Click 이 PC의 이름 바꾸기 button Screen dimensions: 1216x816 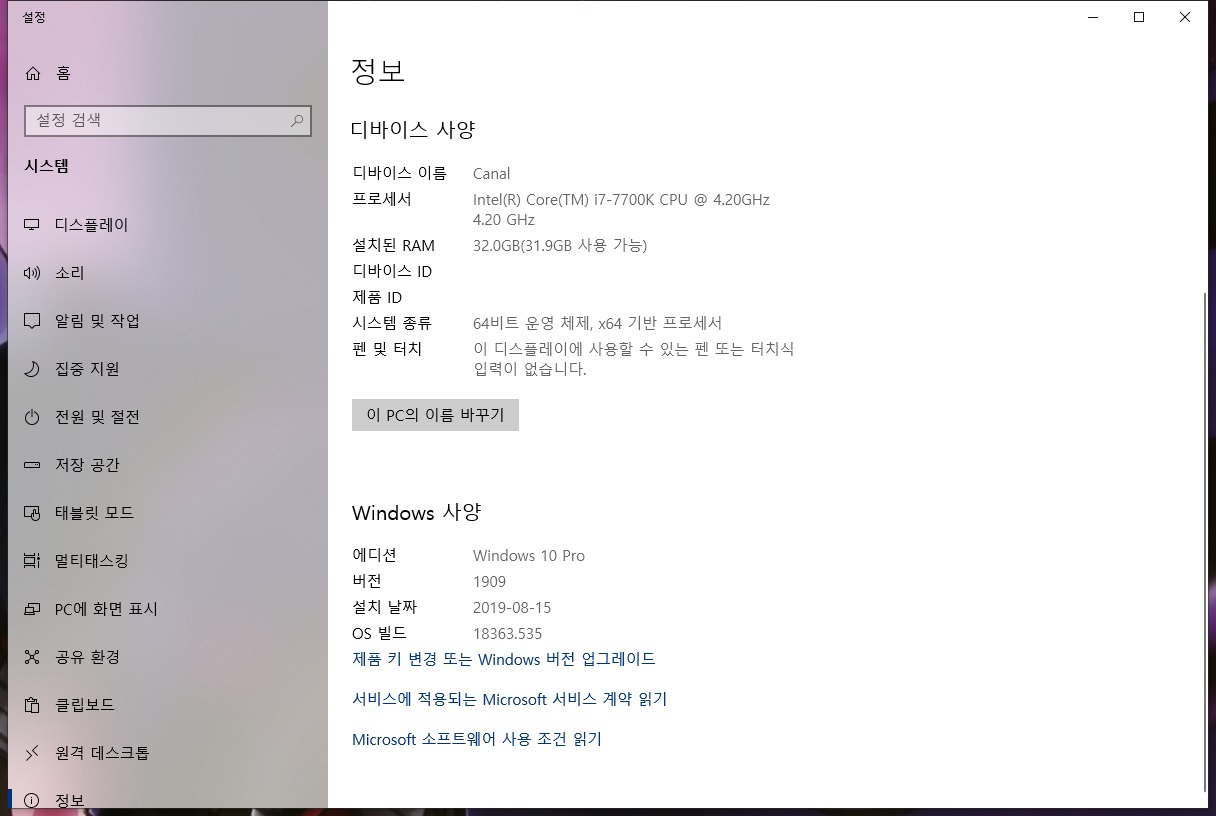click(x=435, y=415)
